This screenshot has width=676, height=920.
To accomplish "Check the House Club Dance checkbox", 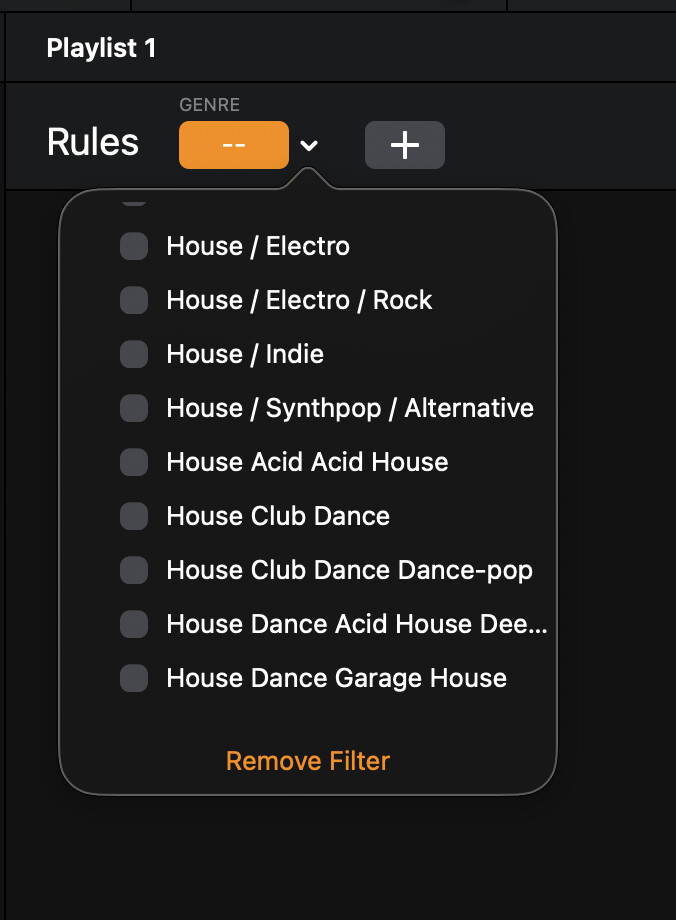I will tap(134, 516).
